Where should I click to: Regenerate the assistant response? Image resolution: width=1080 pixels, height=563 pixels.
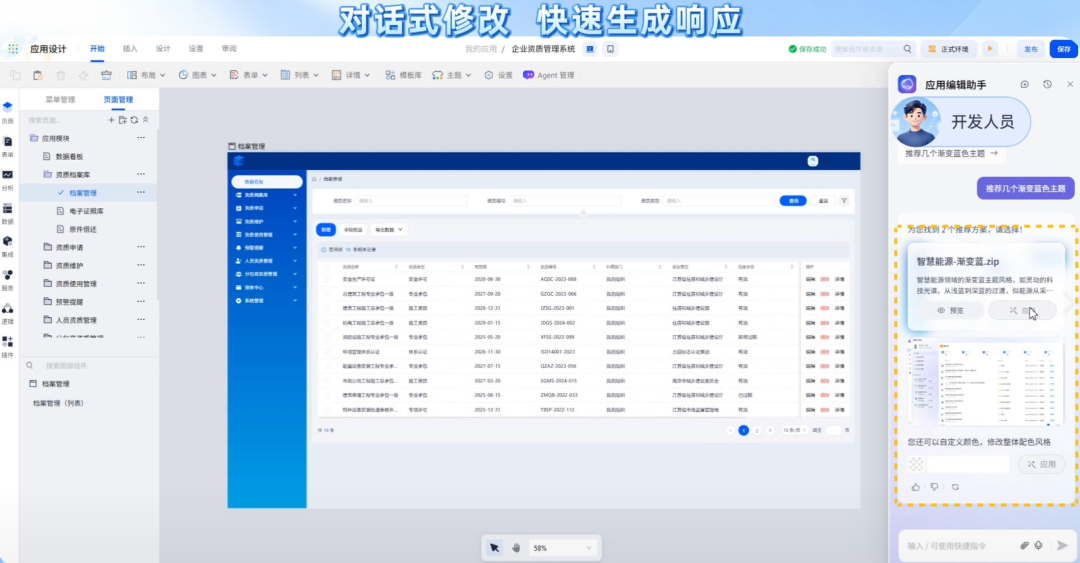(955, 487)
